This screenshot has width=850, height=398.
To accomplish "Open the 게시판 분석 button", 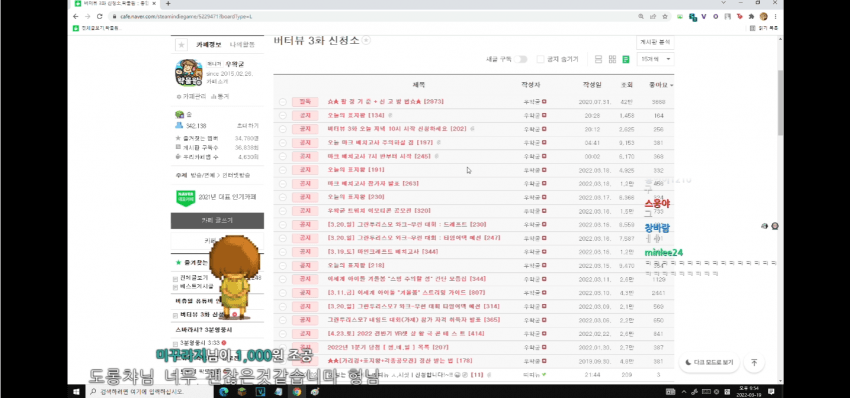I will pos(655,42).
